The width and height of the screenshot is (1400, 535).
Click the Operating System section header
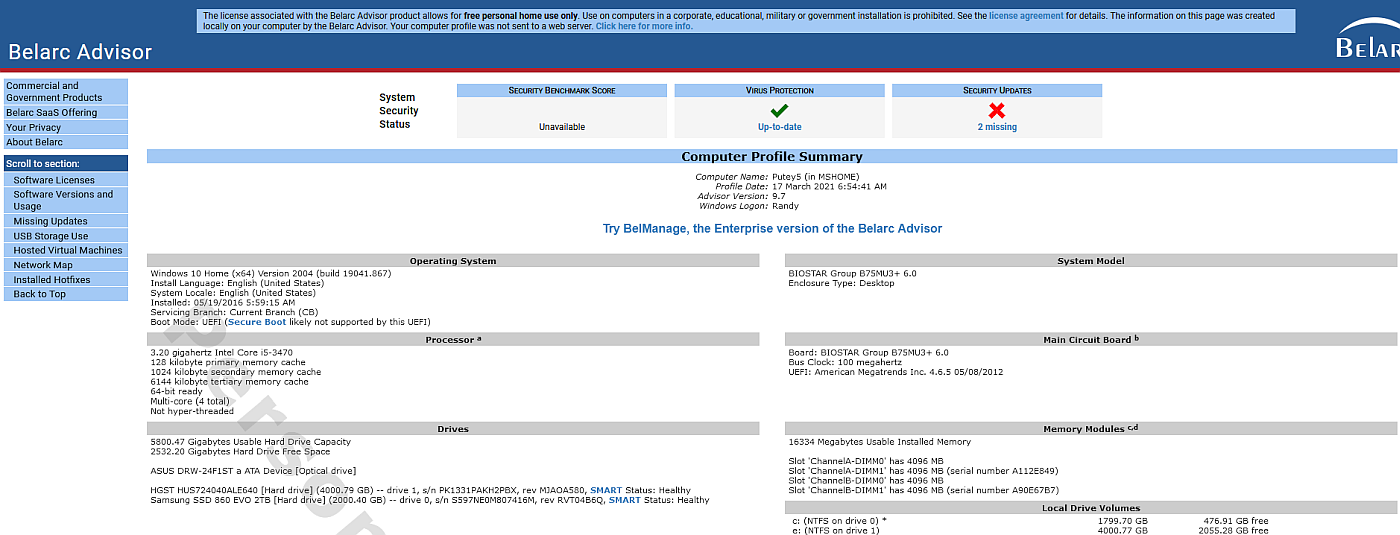pyautogui.click(x=453, y=261)
